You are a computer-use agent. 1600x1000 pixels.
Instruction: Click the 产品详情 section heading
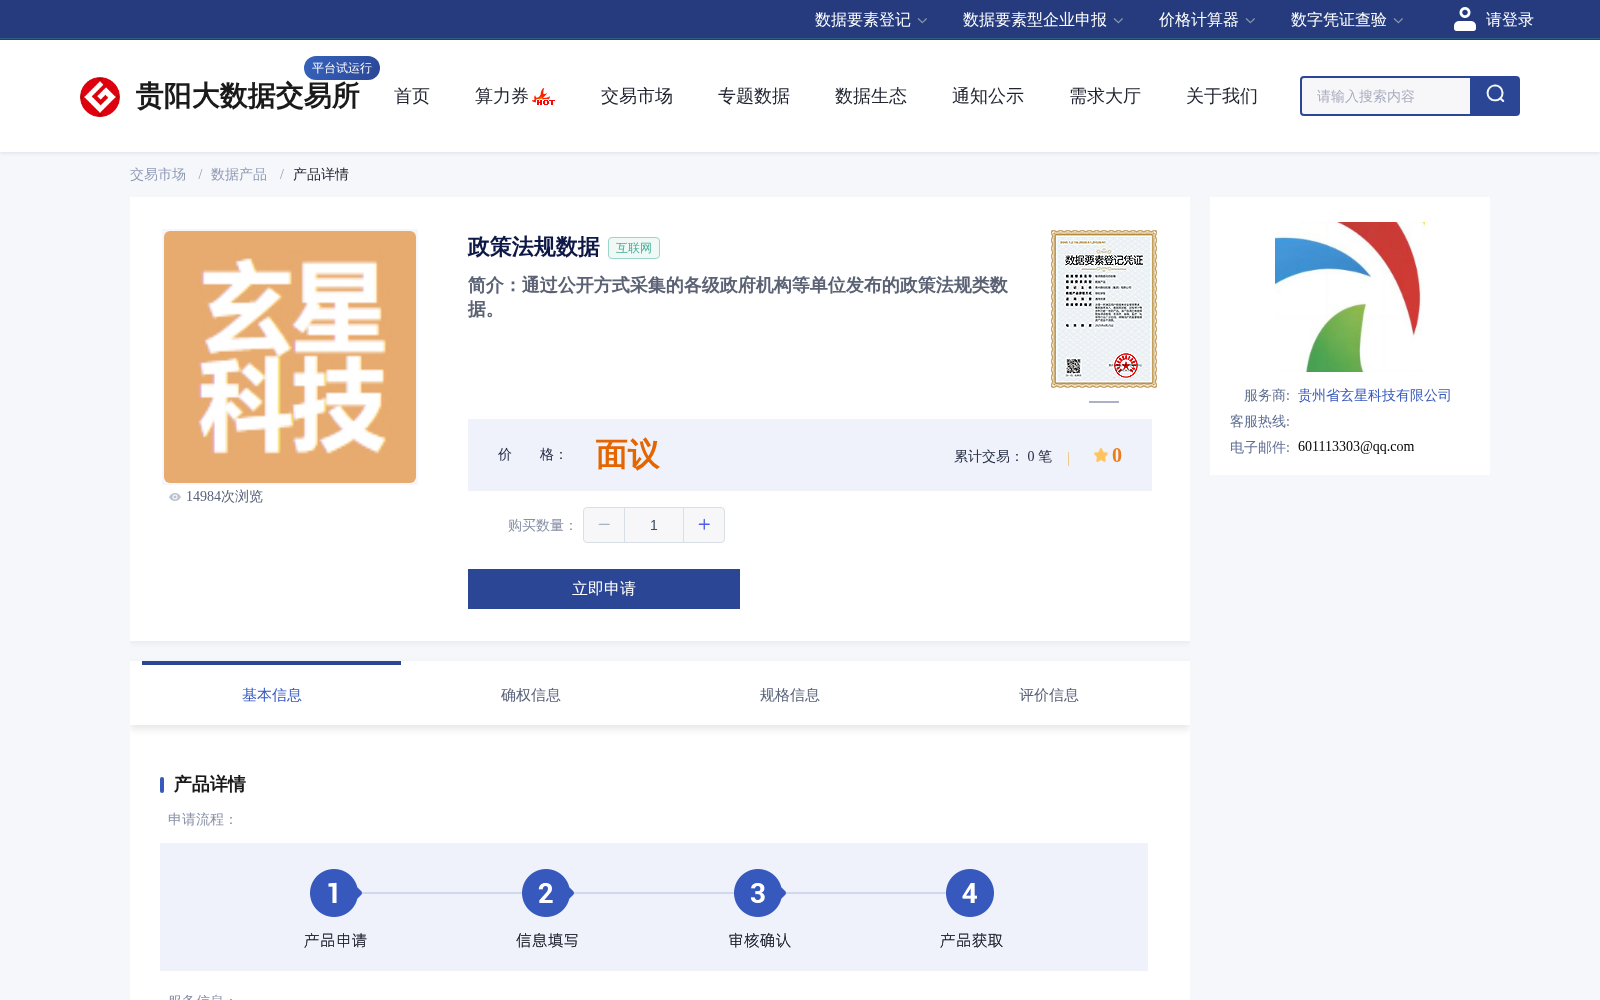click(210, 784)
